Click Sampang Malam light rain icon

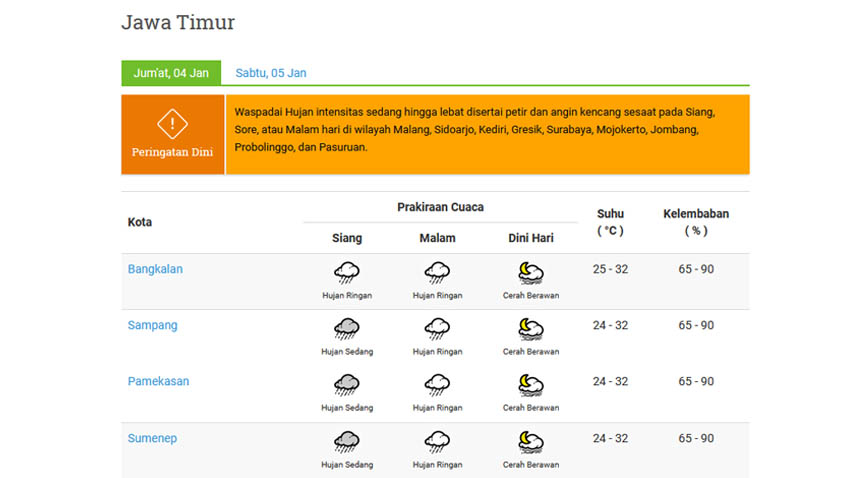tap(437, 329)
